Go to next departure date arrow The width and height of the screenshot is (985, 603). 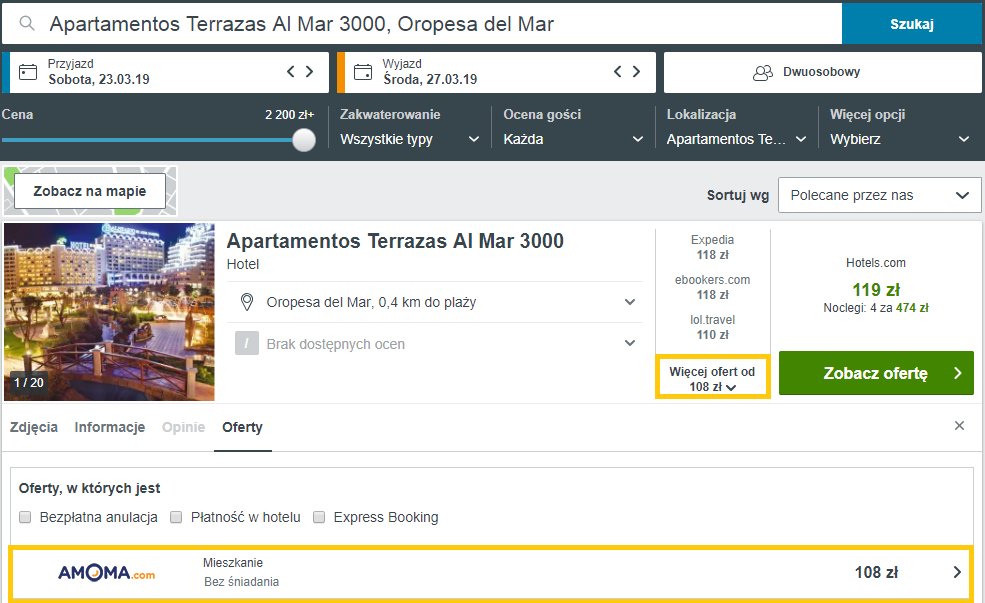click(638, 72)
